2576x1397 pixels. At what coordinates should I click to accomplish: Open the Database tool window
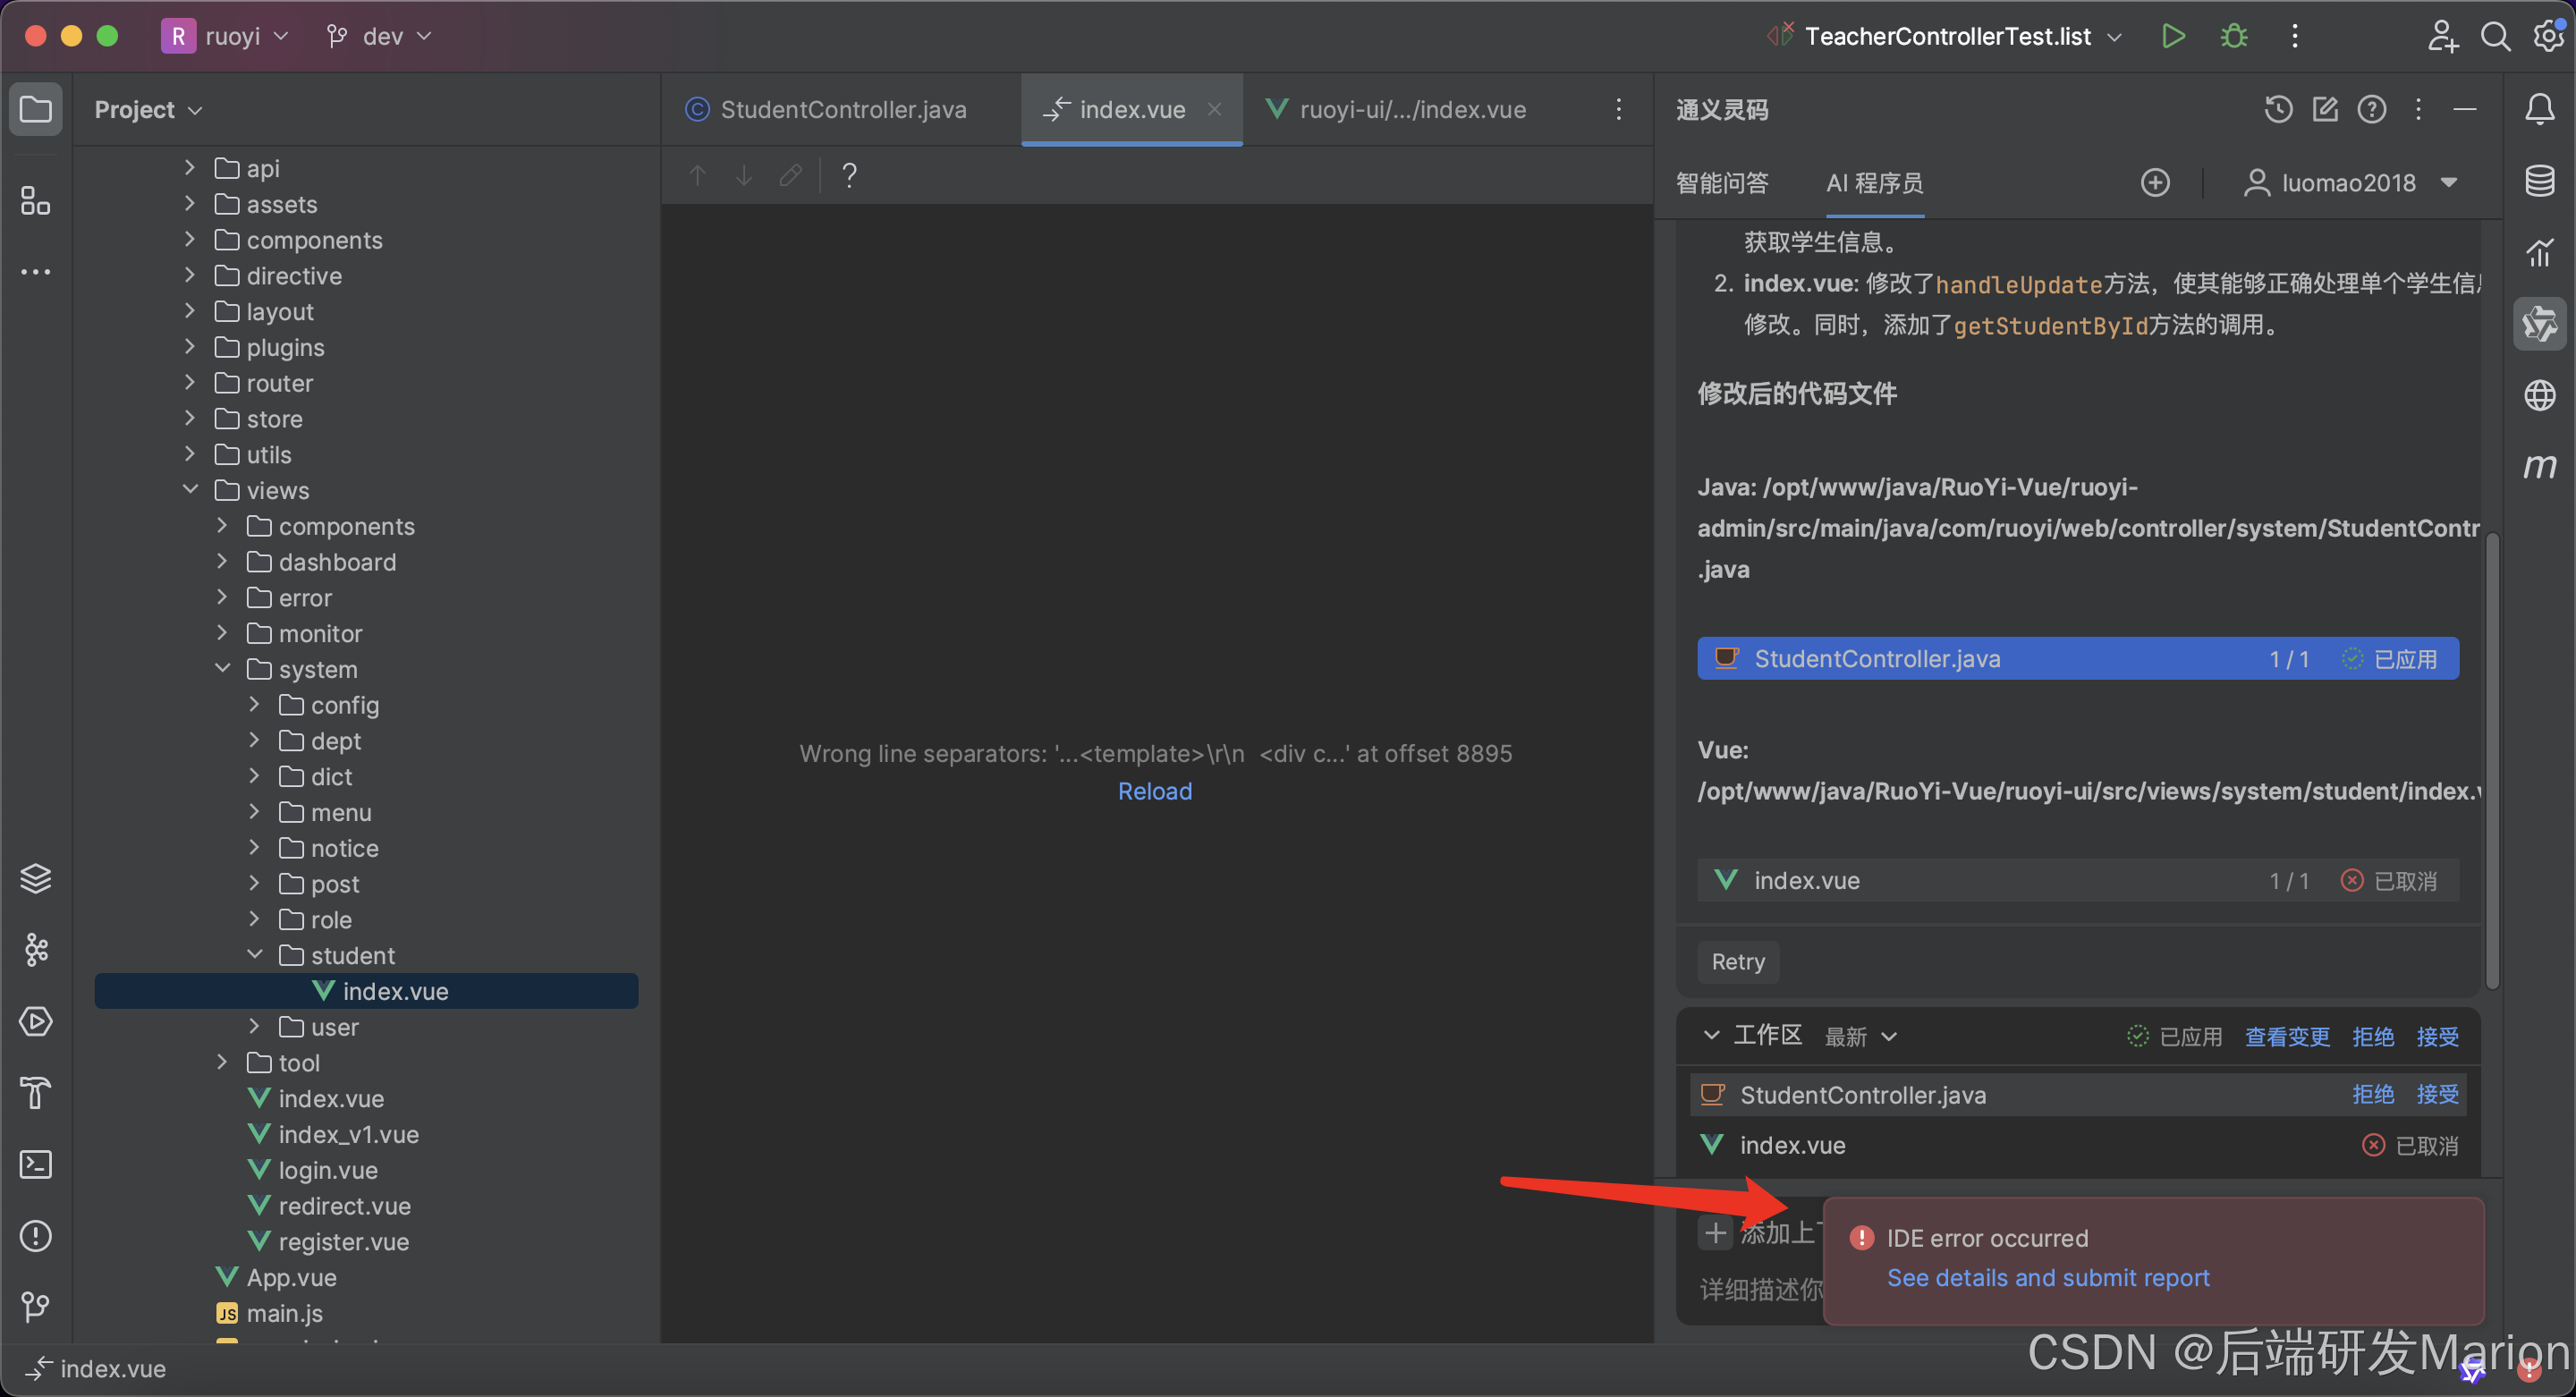[2539, 181]
